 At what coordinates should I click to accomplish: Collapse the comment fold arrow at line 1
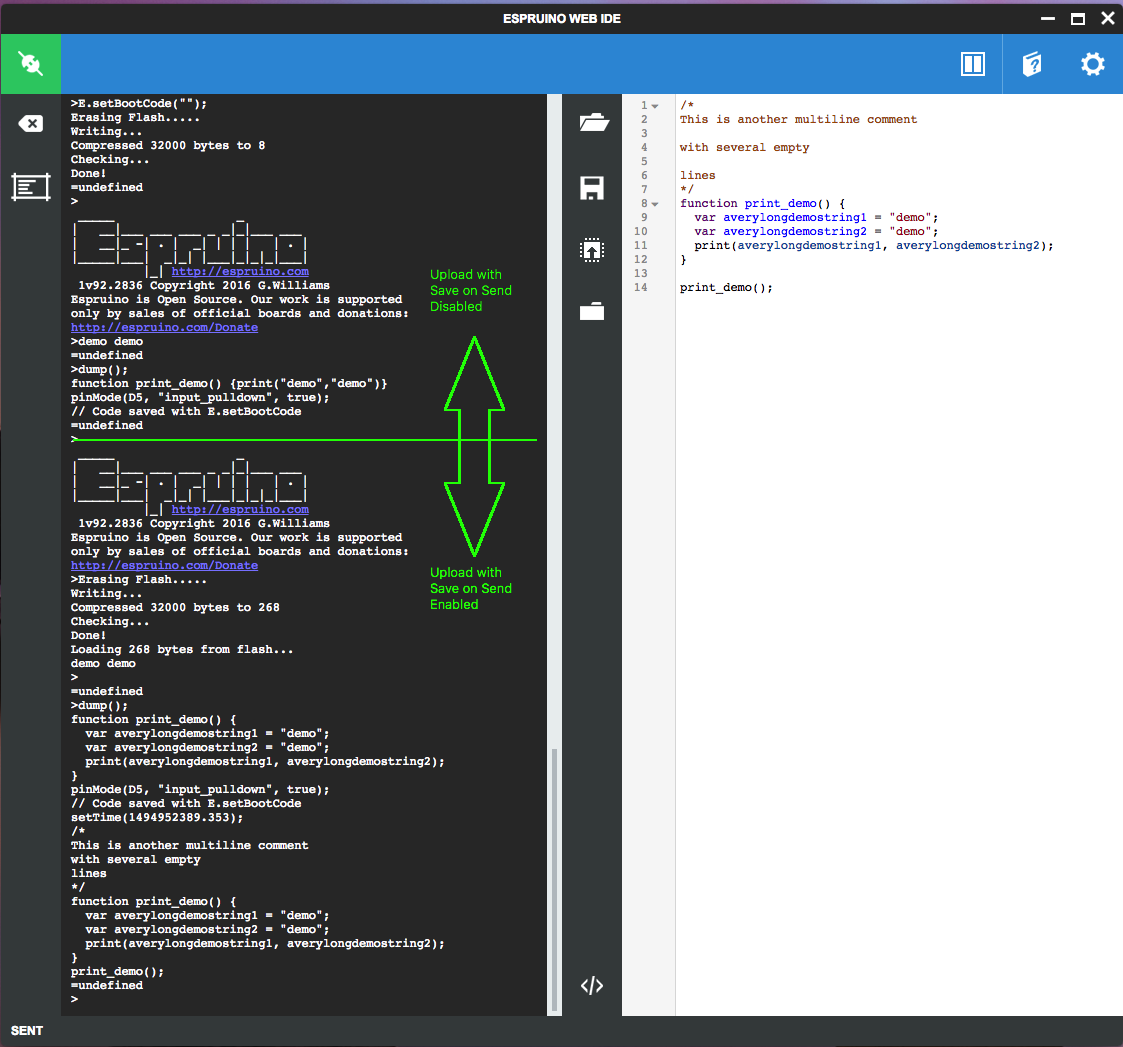point(655,106)
